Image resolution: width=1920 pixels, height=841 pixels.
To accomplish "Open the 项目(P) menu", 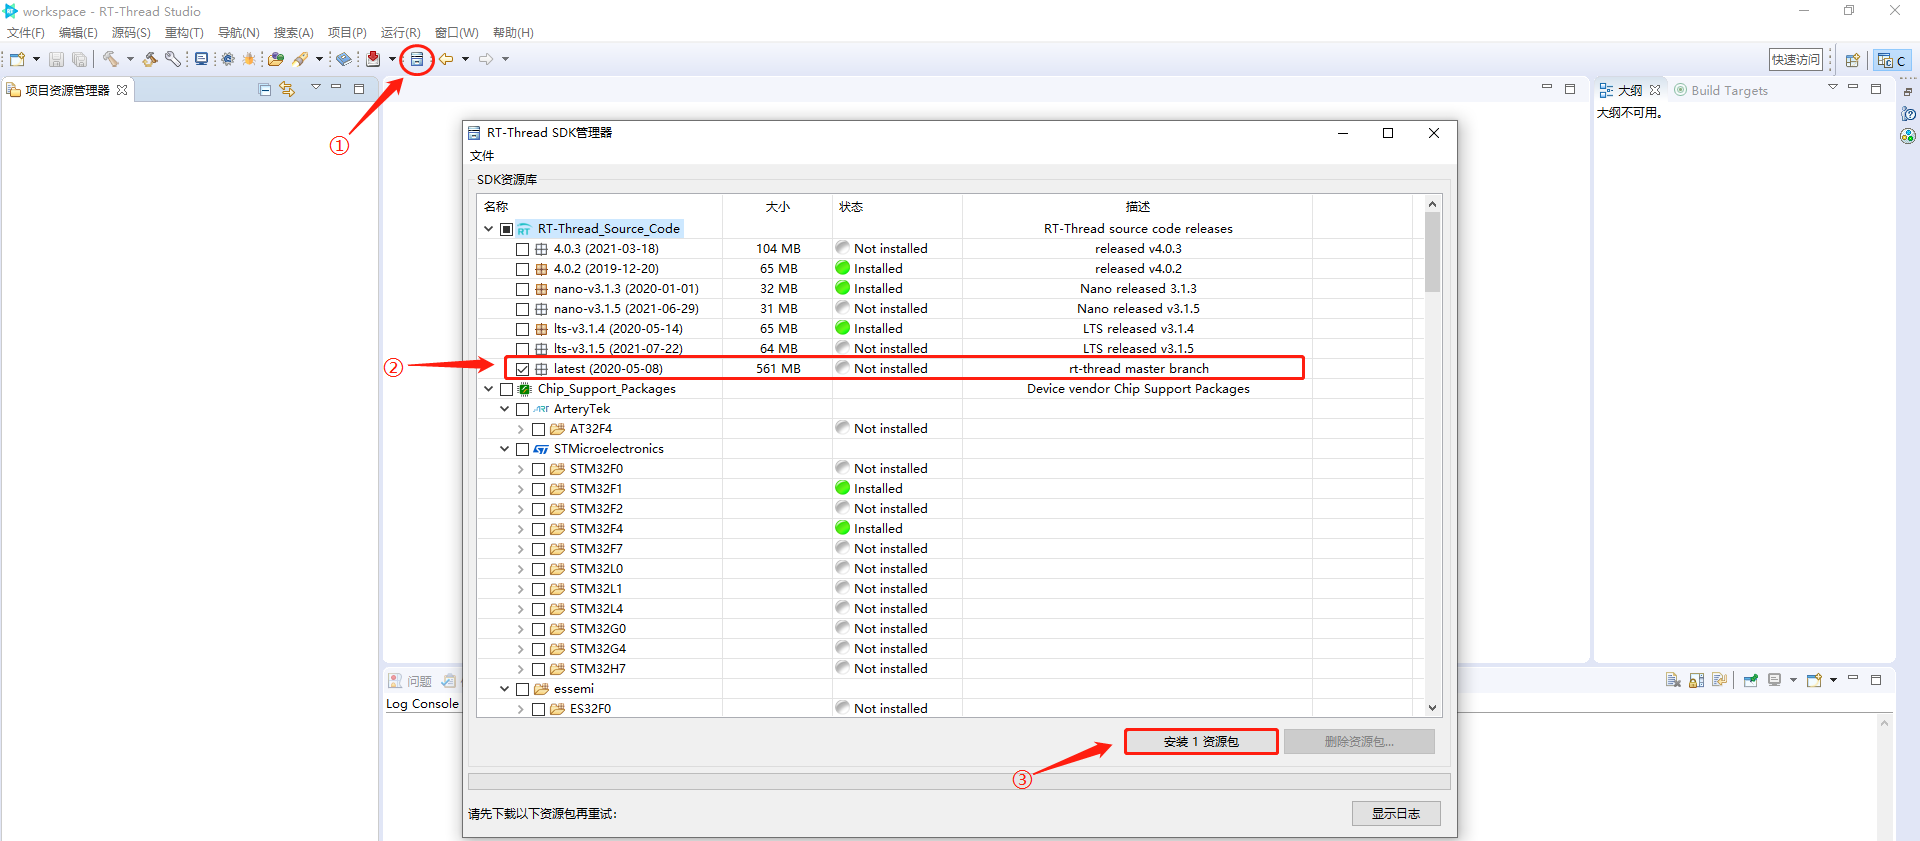I will [347, 33].
